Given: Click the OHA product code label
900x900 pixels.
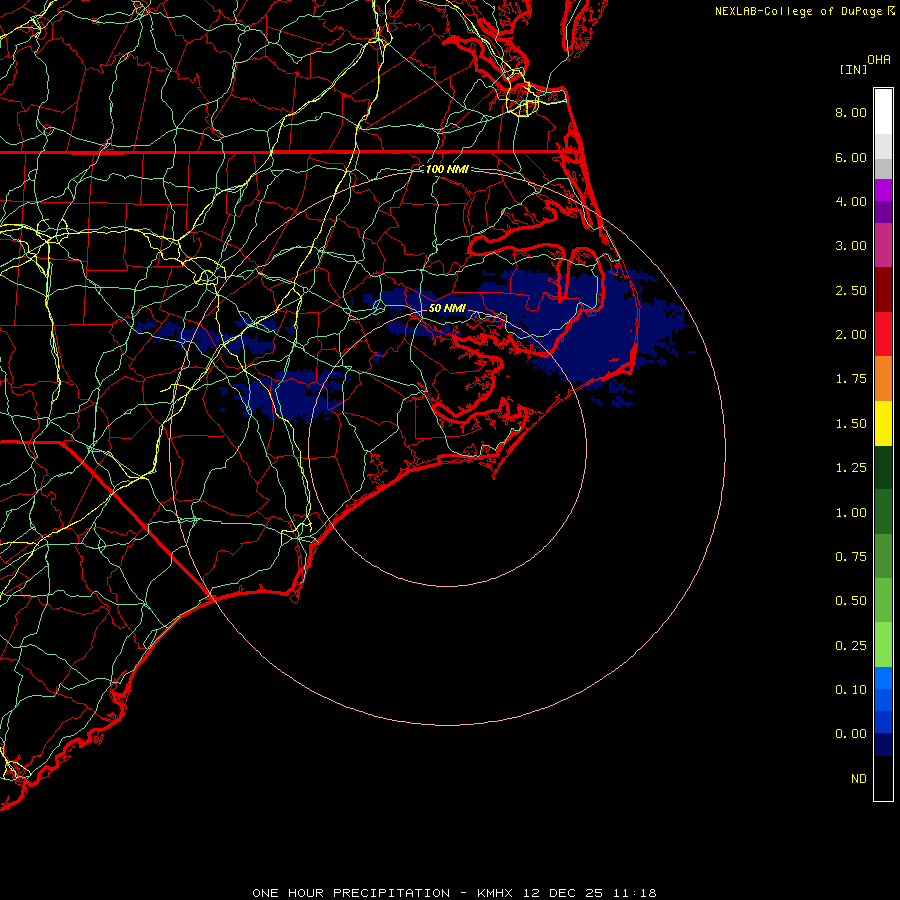Looking at the screenshot, I should pos(879,60).
